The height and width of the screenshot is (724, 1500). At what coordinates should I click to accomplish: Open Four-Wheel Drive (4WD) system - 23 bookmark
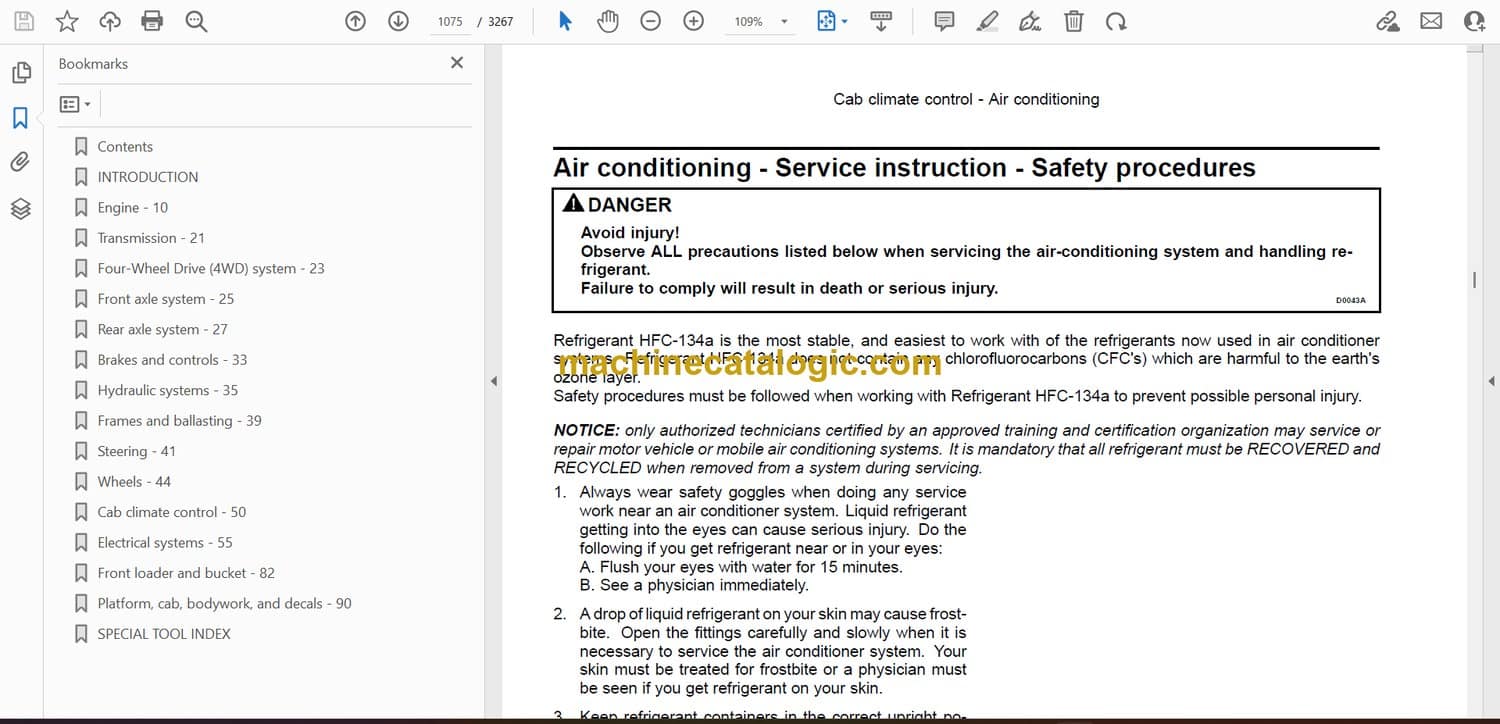click(211, 268)
